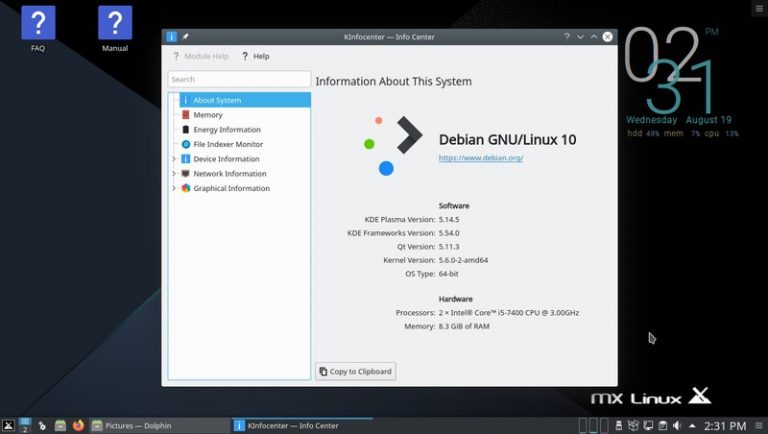Switch to Pictures — Dolphin taskbar window
Image resolution: width=768 pixels, height=434 pixels.
point(158,425)
